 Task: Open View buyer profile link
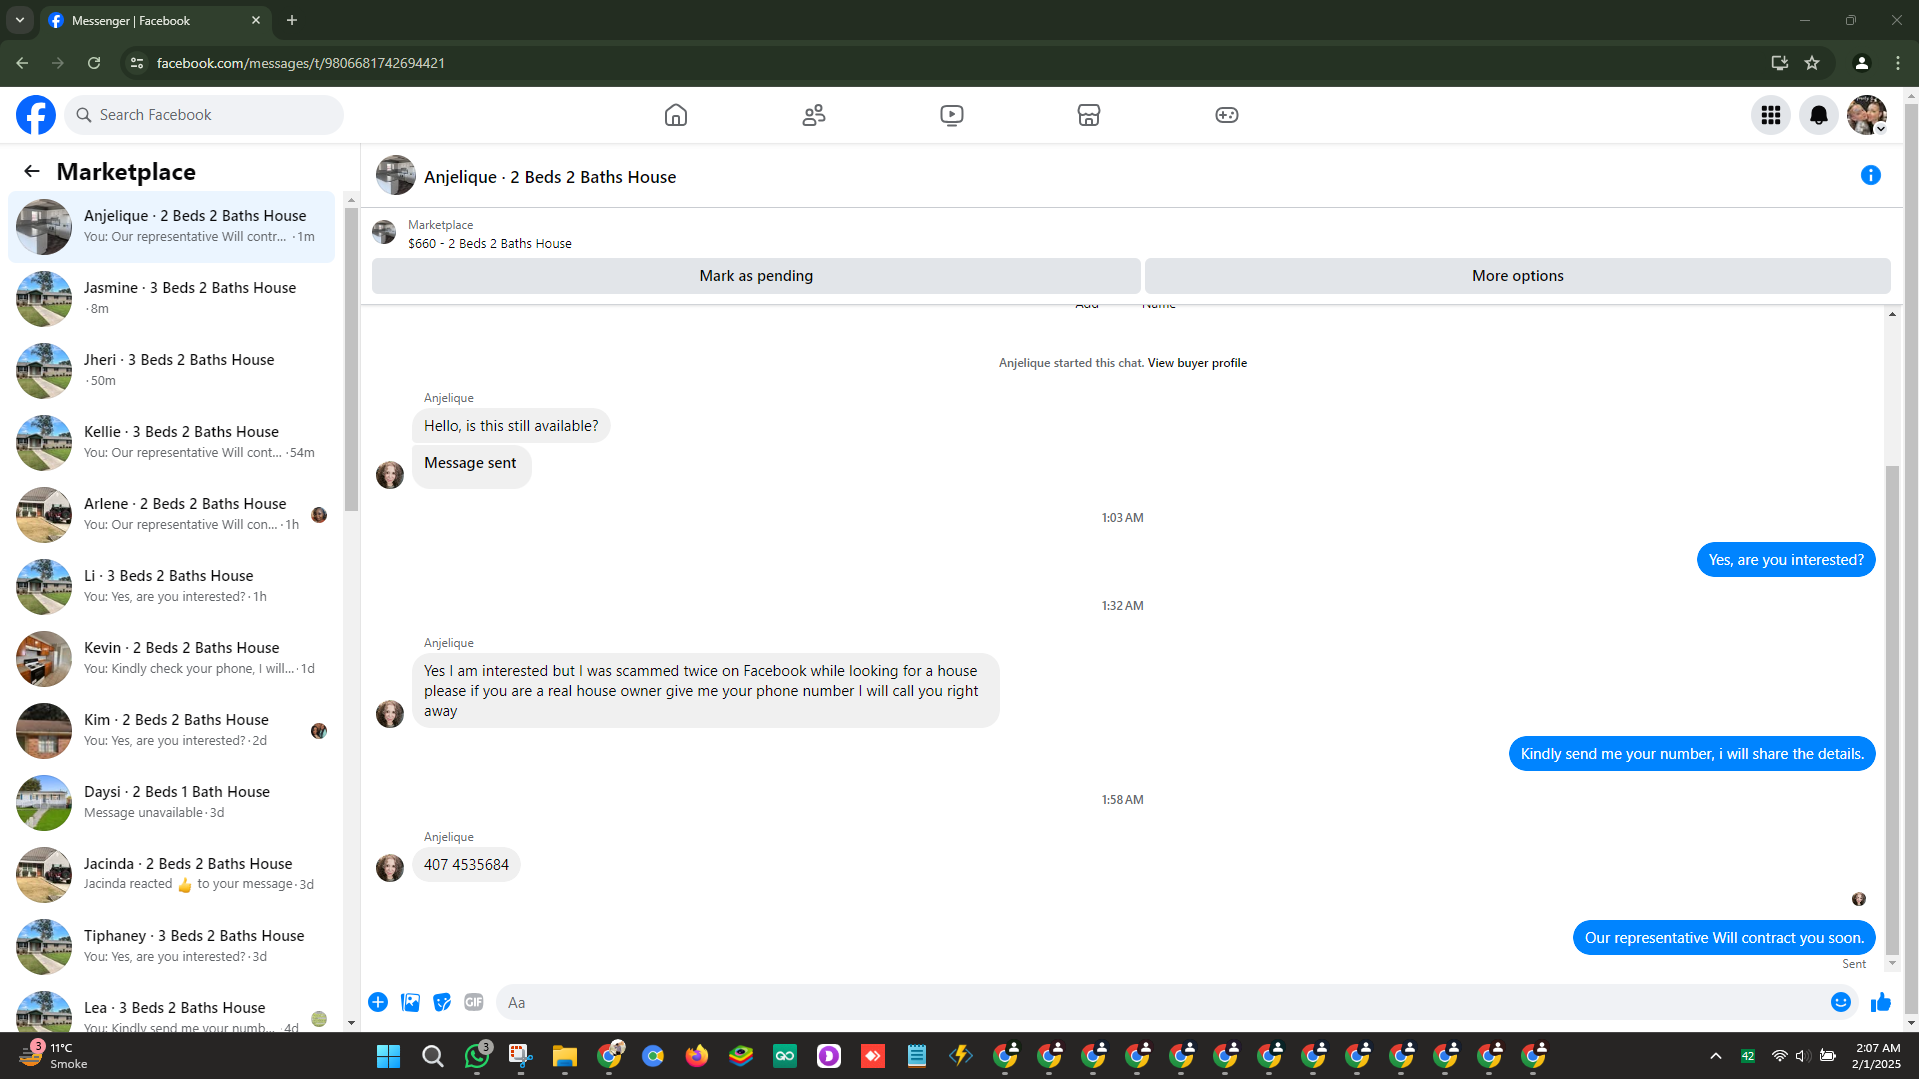pyautogui.click(x=1197, y=363)
